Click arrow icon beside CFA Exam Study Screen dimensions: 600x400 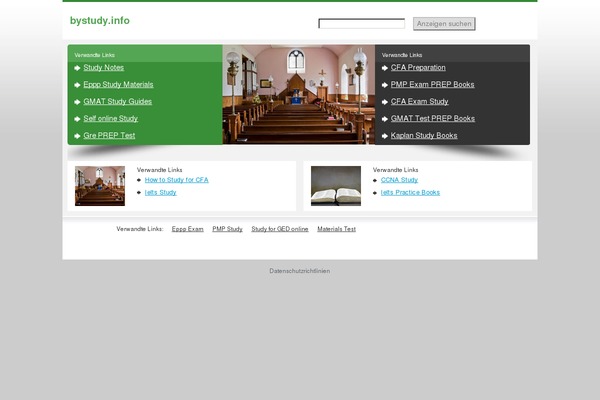pyautogui.click(x=385, y=102)
